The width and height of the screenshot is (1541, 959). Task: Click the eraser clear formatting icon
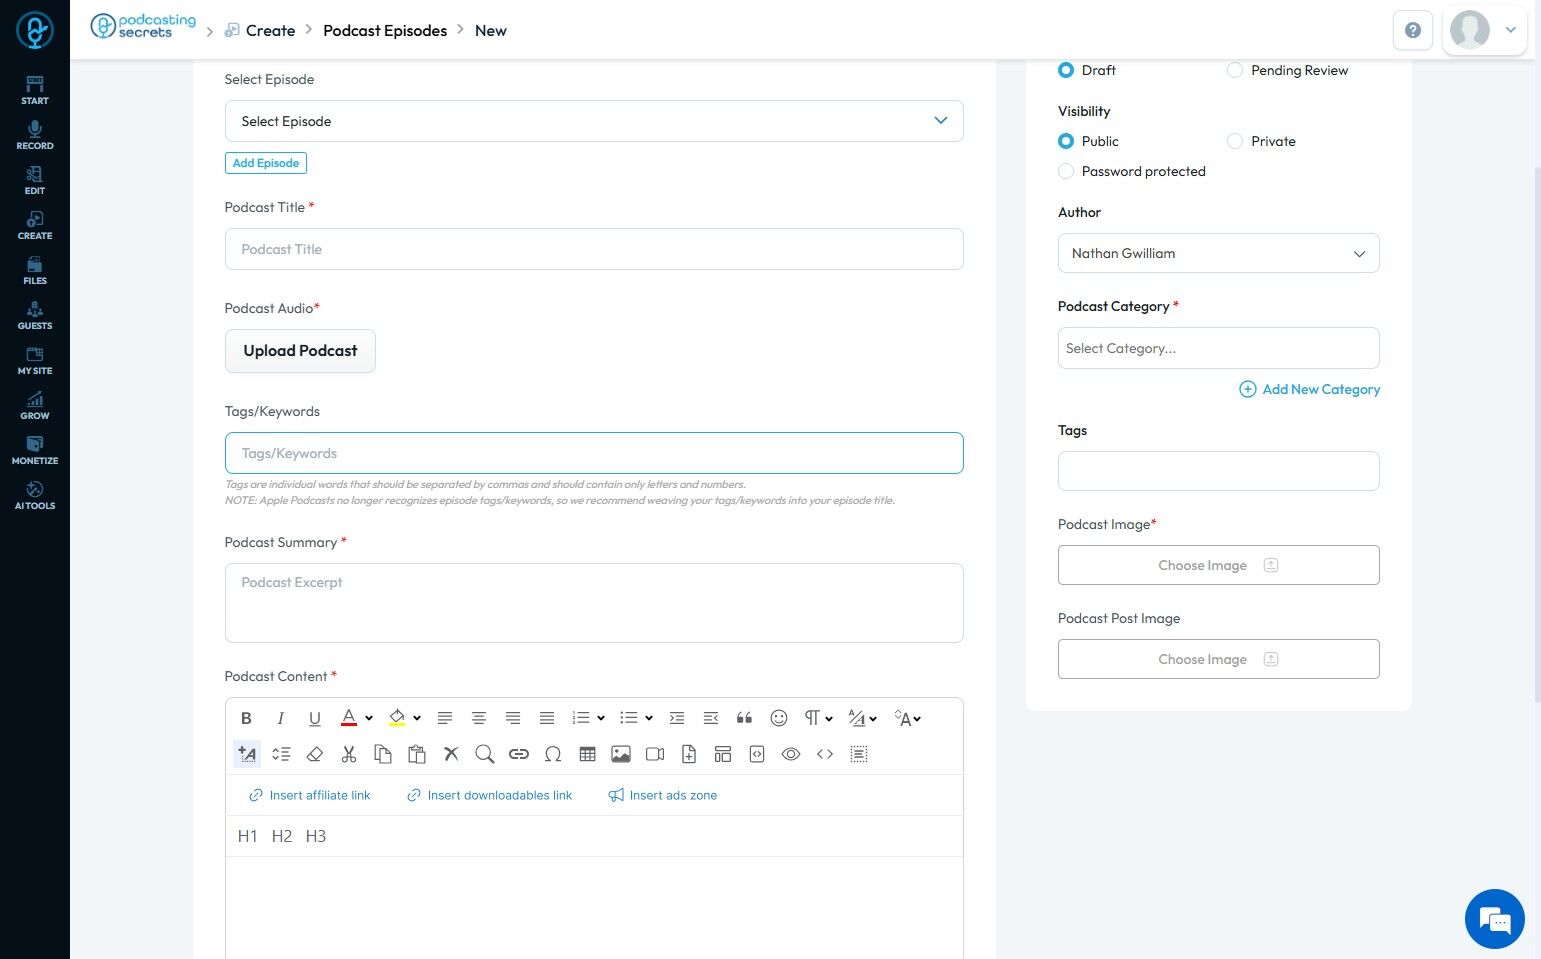(x=315, y=754)
